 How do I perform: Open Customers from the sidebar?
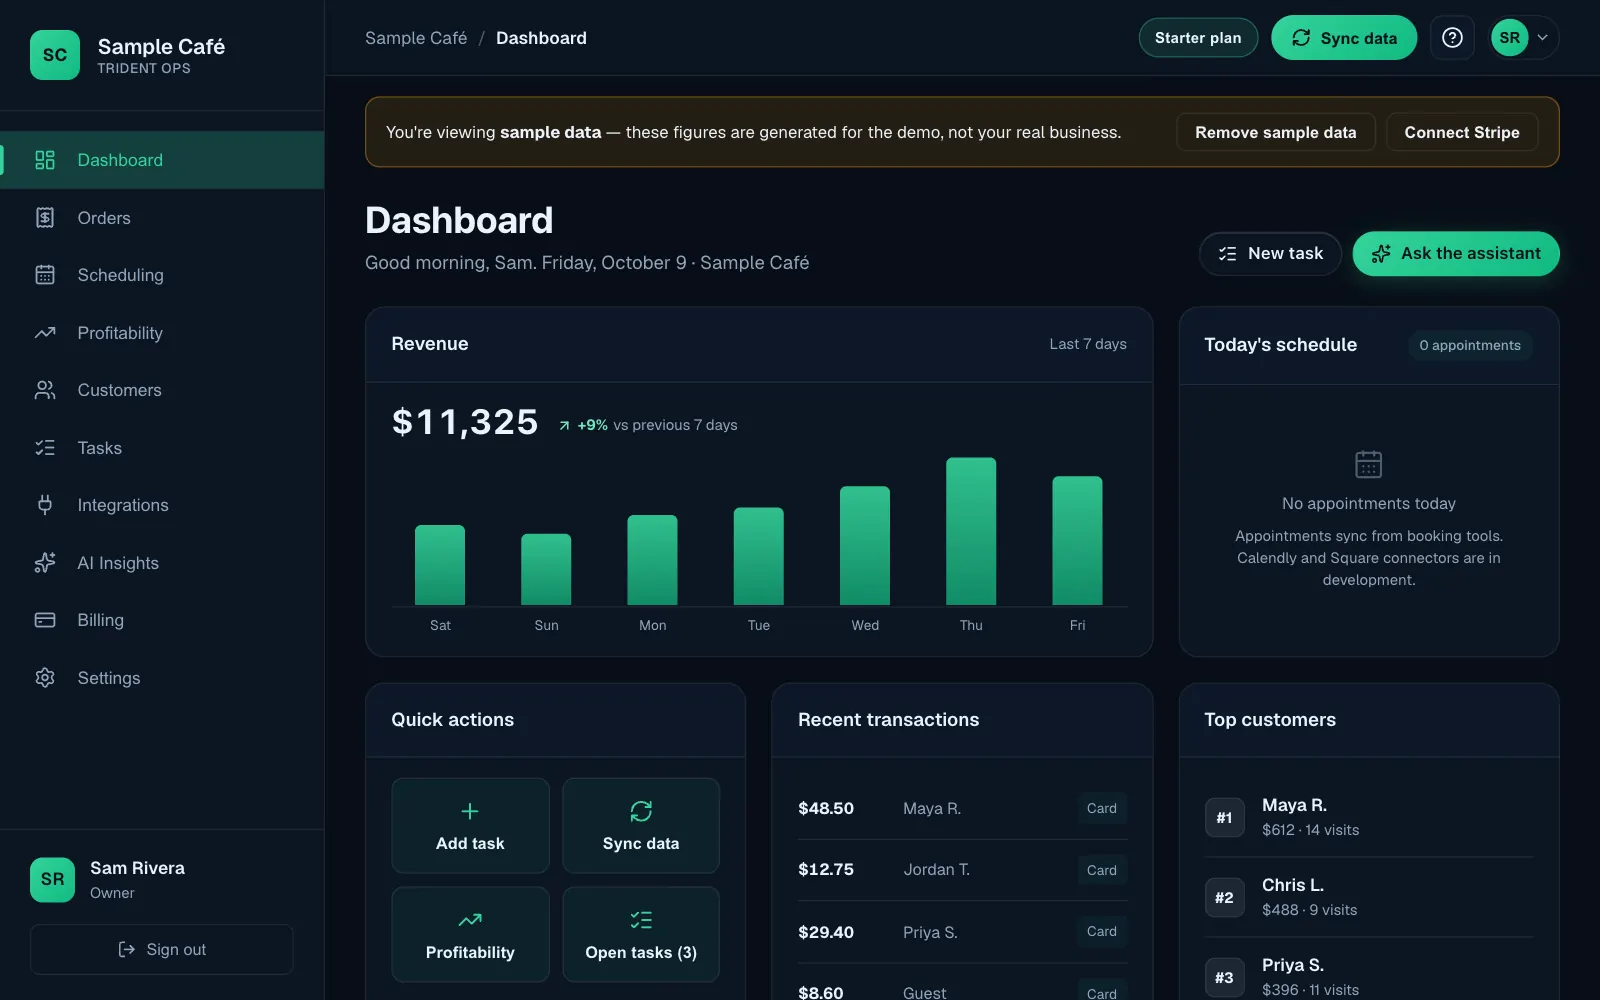(x=162, y=390)
